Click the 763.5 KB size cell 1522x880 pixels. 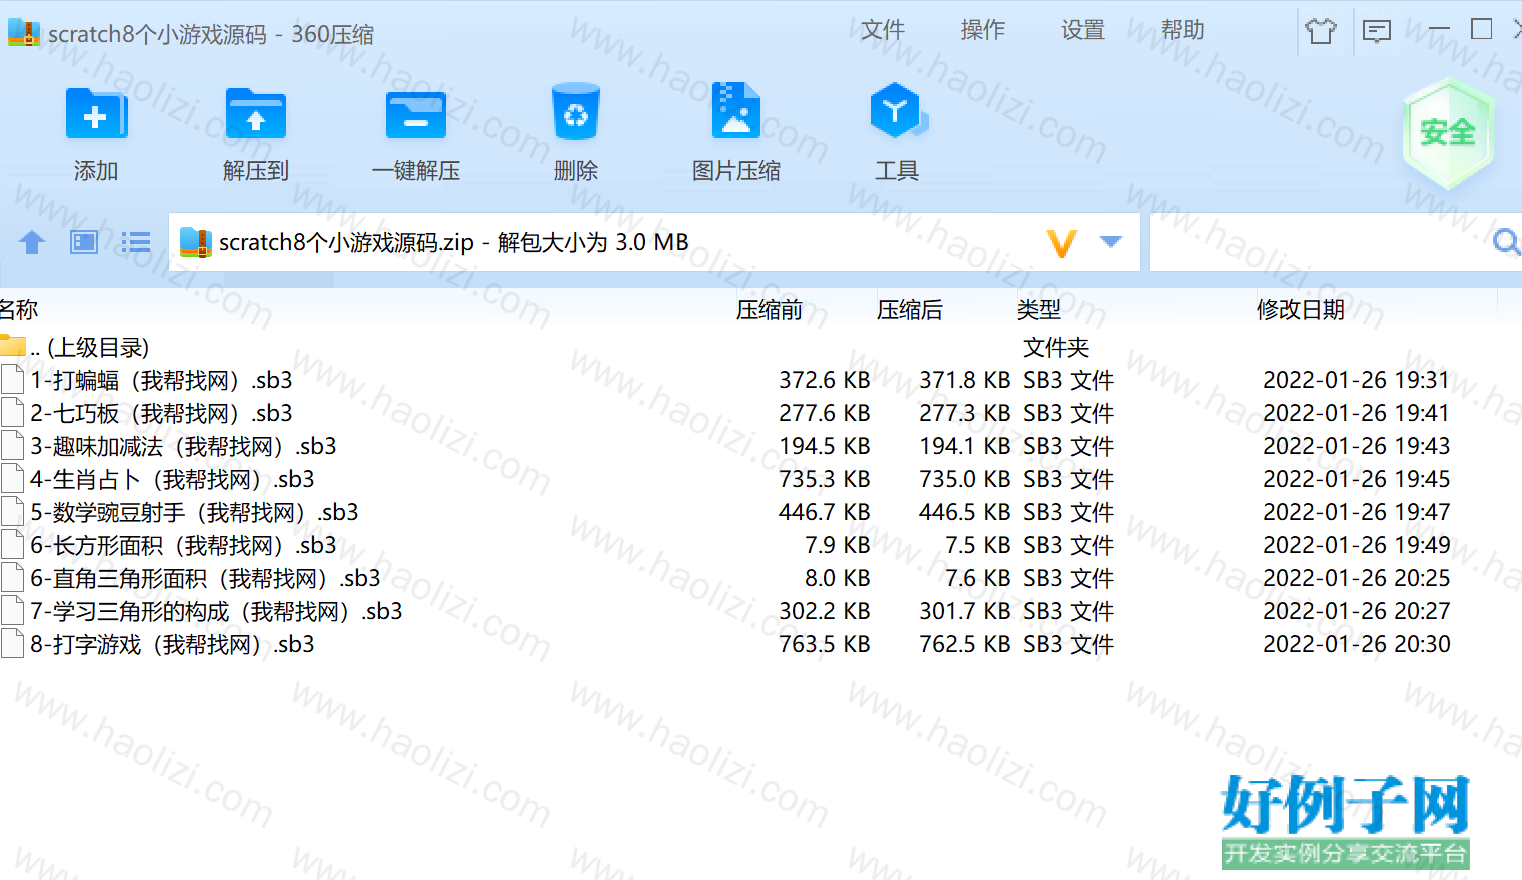825,644
